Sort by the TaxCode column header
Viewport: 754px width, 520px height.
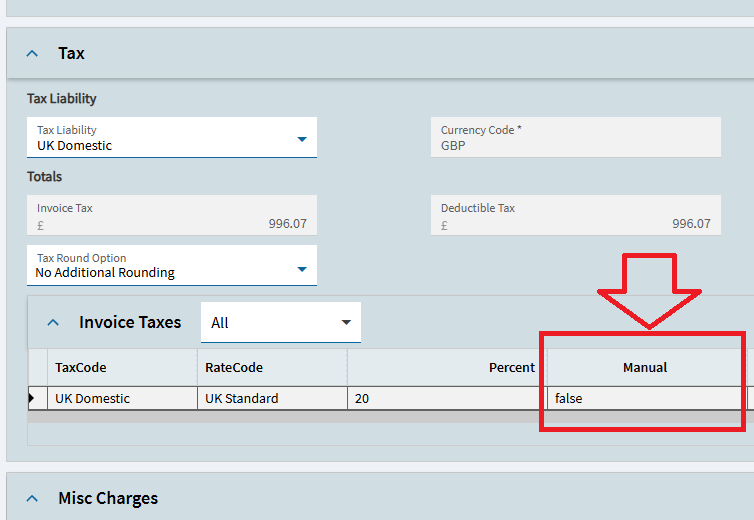click(122, 368)
